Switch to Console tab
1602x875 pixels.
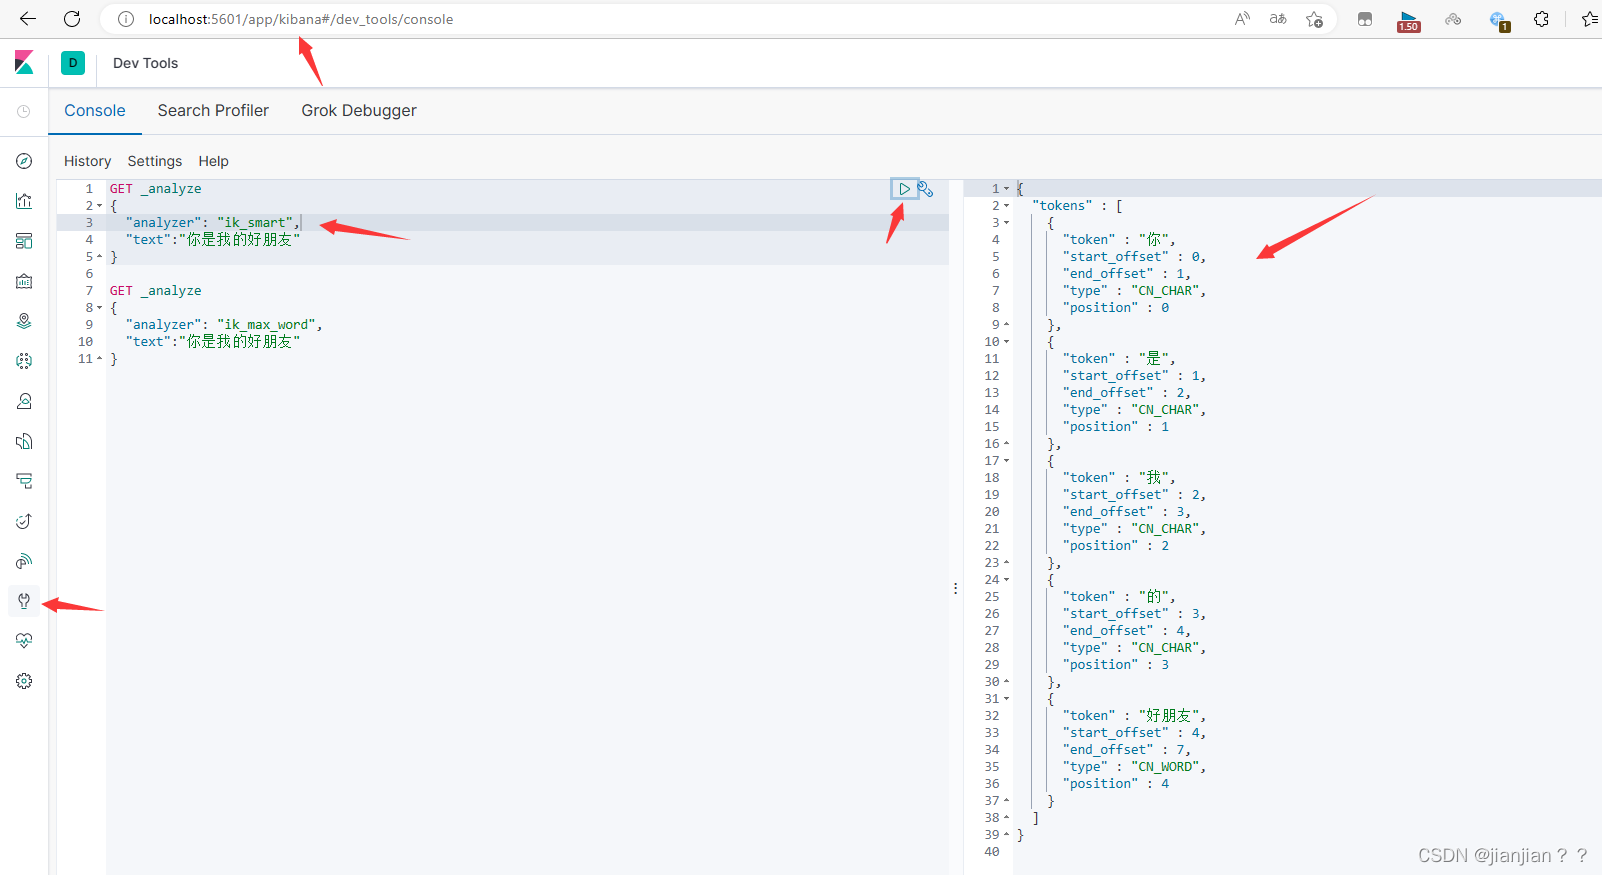click(x=95, y=111)
